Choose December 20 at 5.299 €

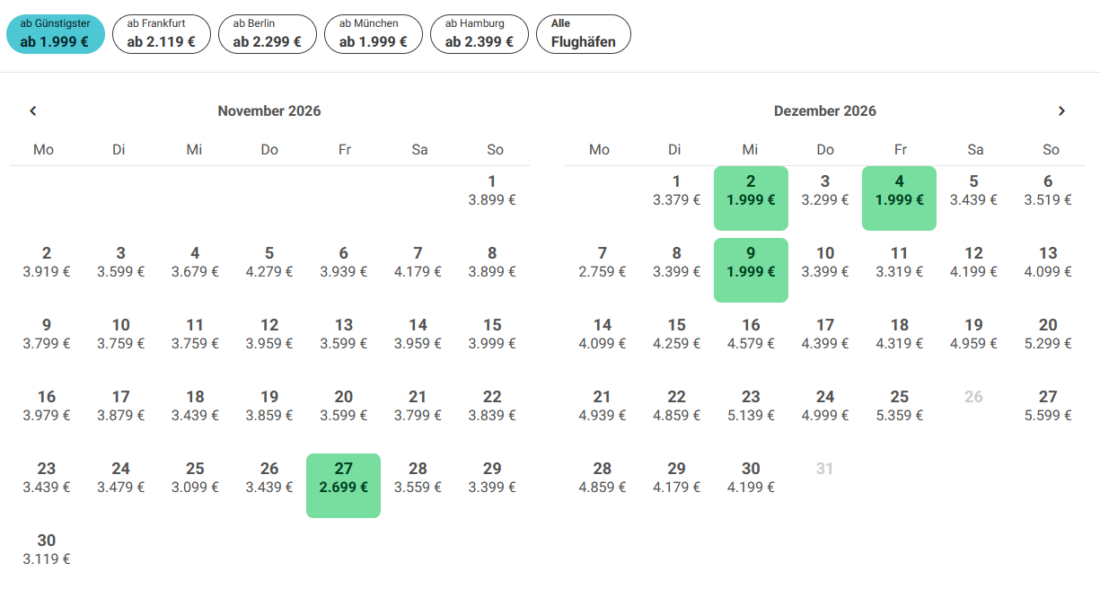click(x=1048, y=334)
